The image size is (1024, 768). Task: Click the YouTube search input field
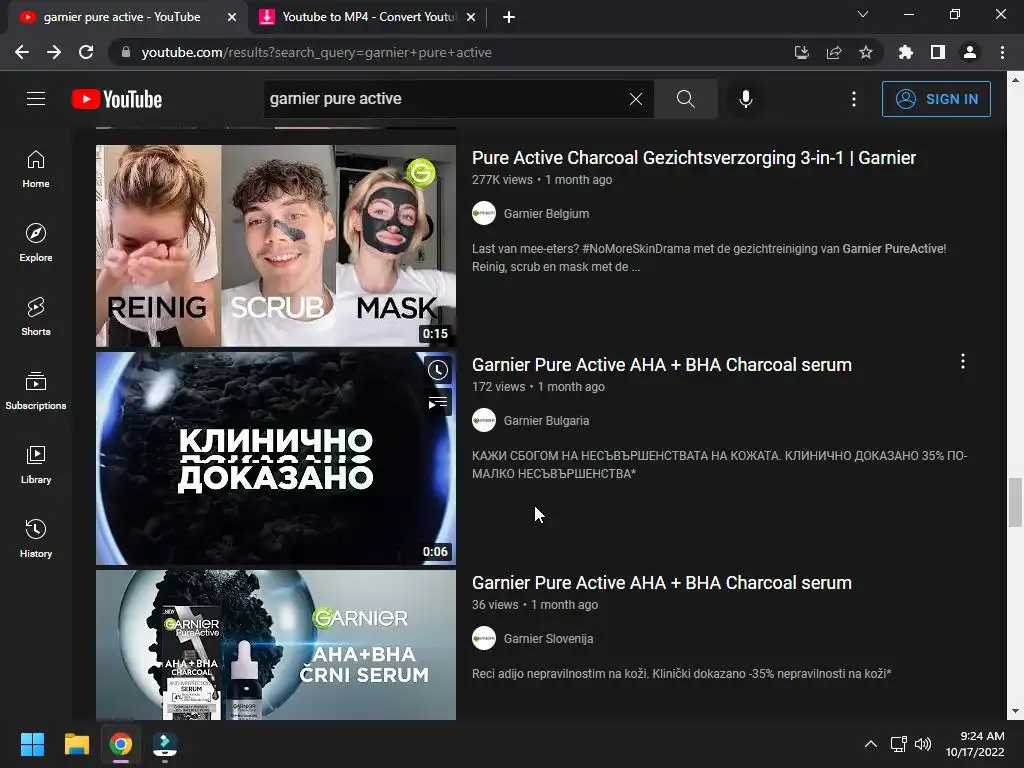coord(444,99)
